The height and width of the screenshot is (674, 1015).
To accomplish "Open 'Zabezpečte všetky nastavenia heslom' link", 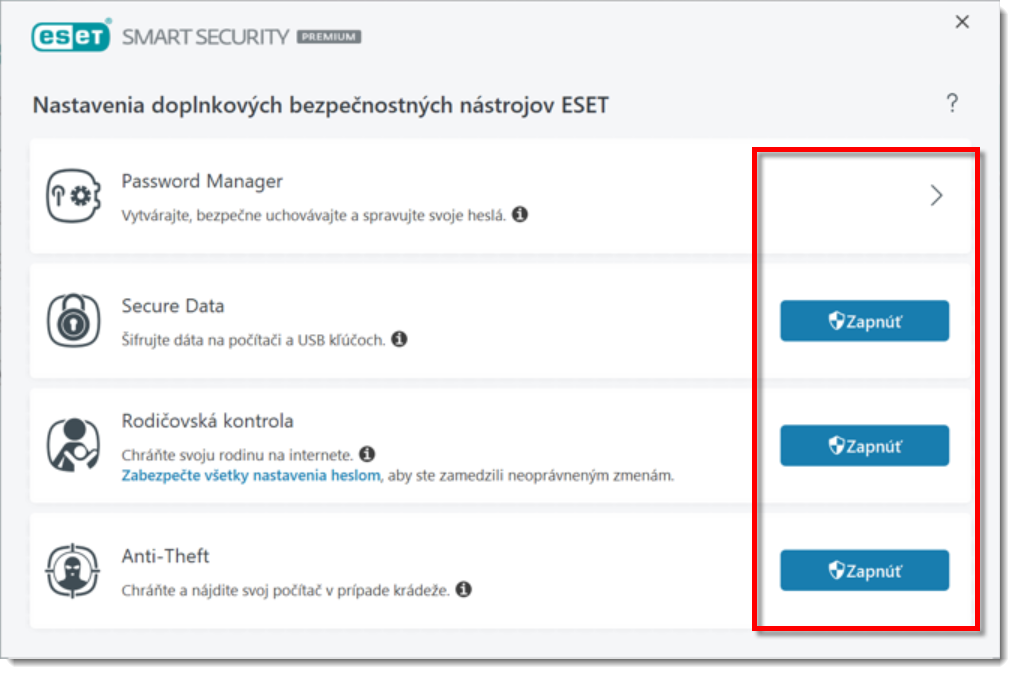I will click(x=251, y=475).
